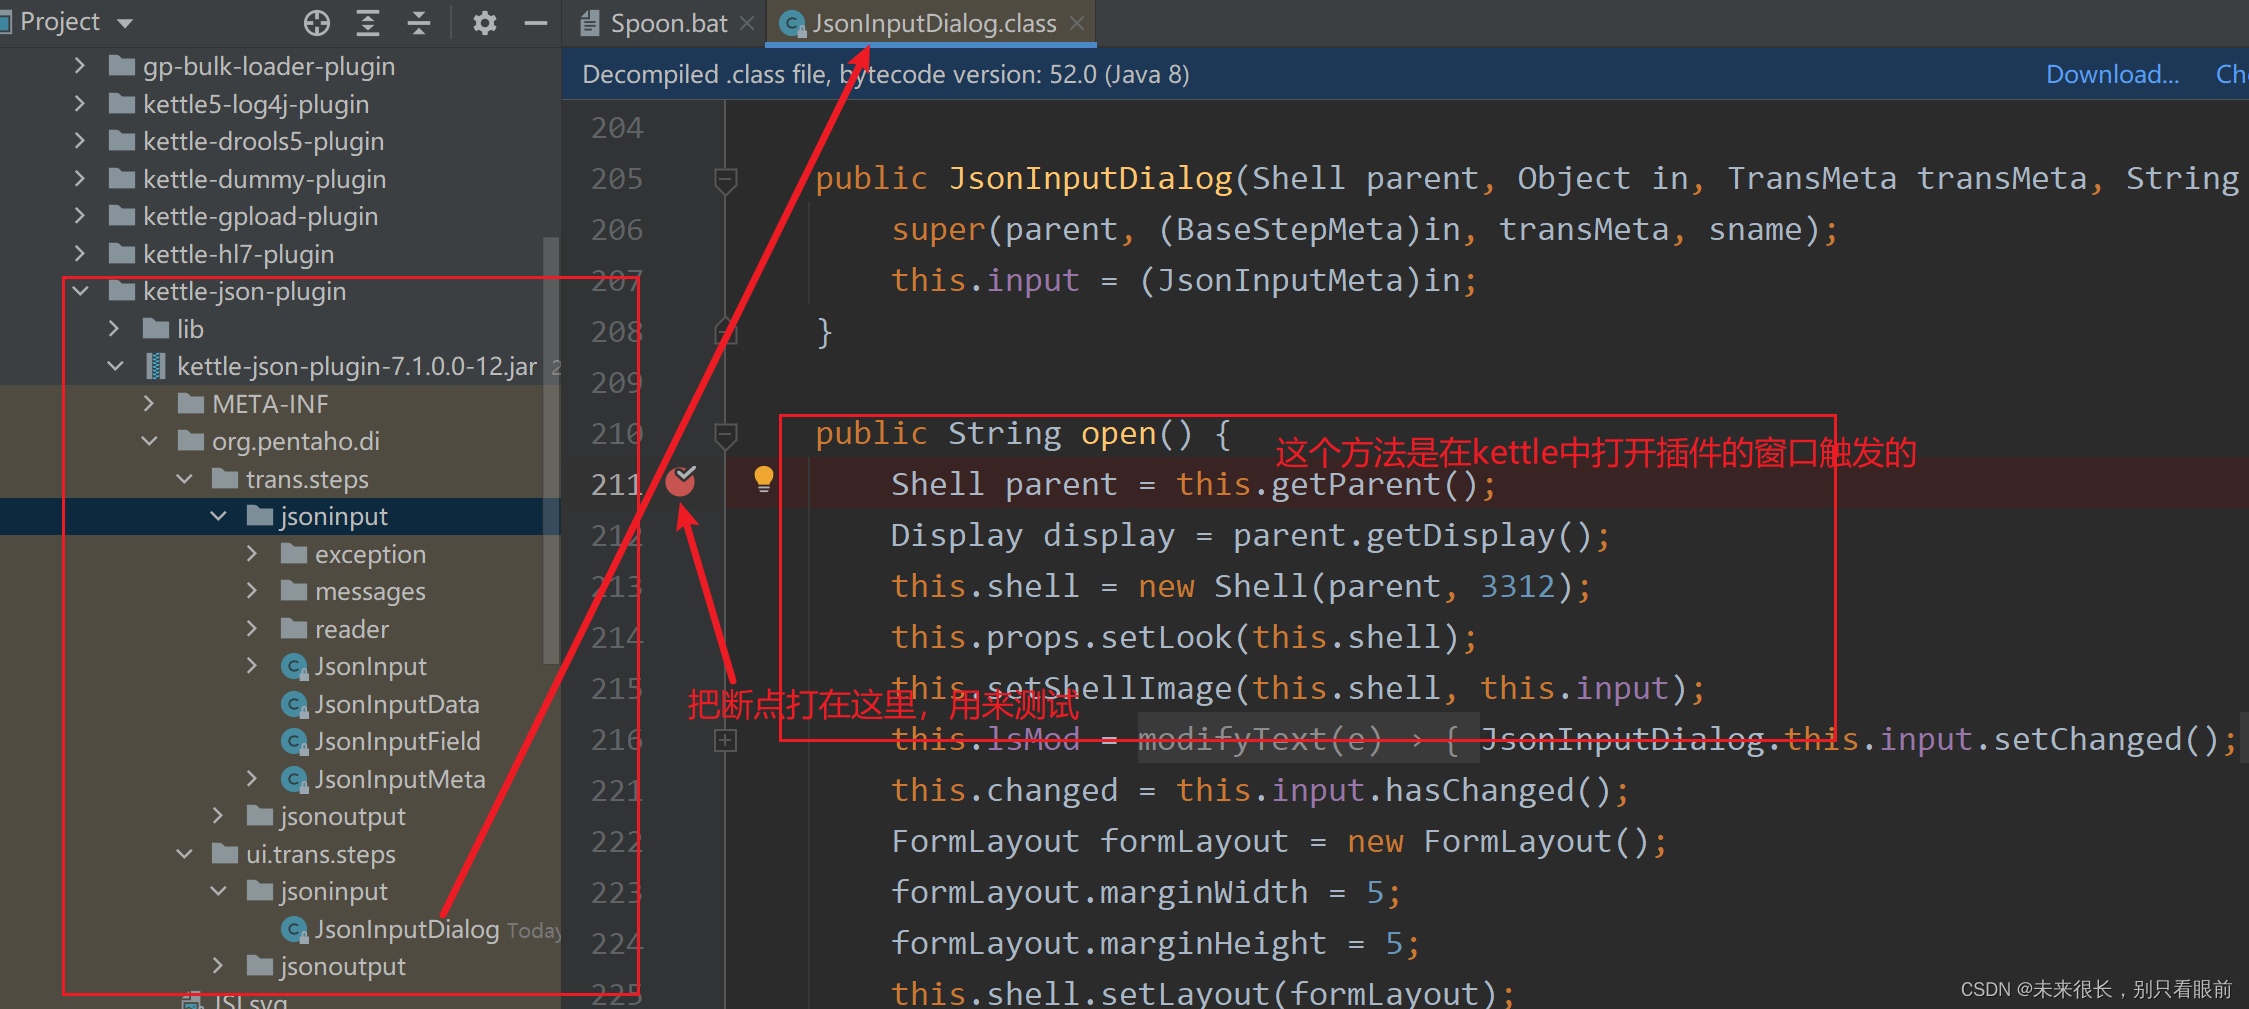Click the Collapse All icon
This screenshot has width=2249, height=1009.
click(419, 22)
